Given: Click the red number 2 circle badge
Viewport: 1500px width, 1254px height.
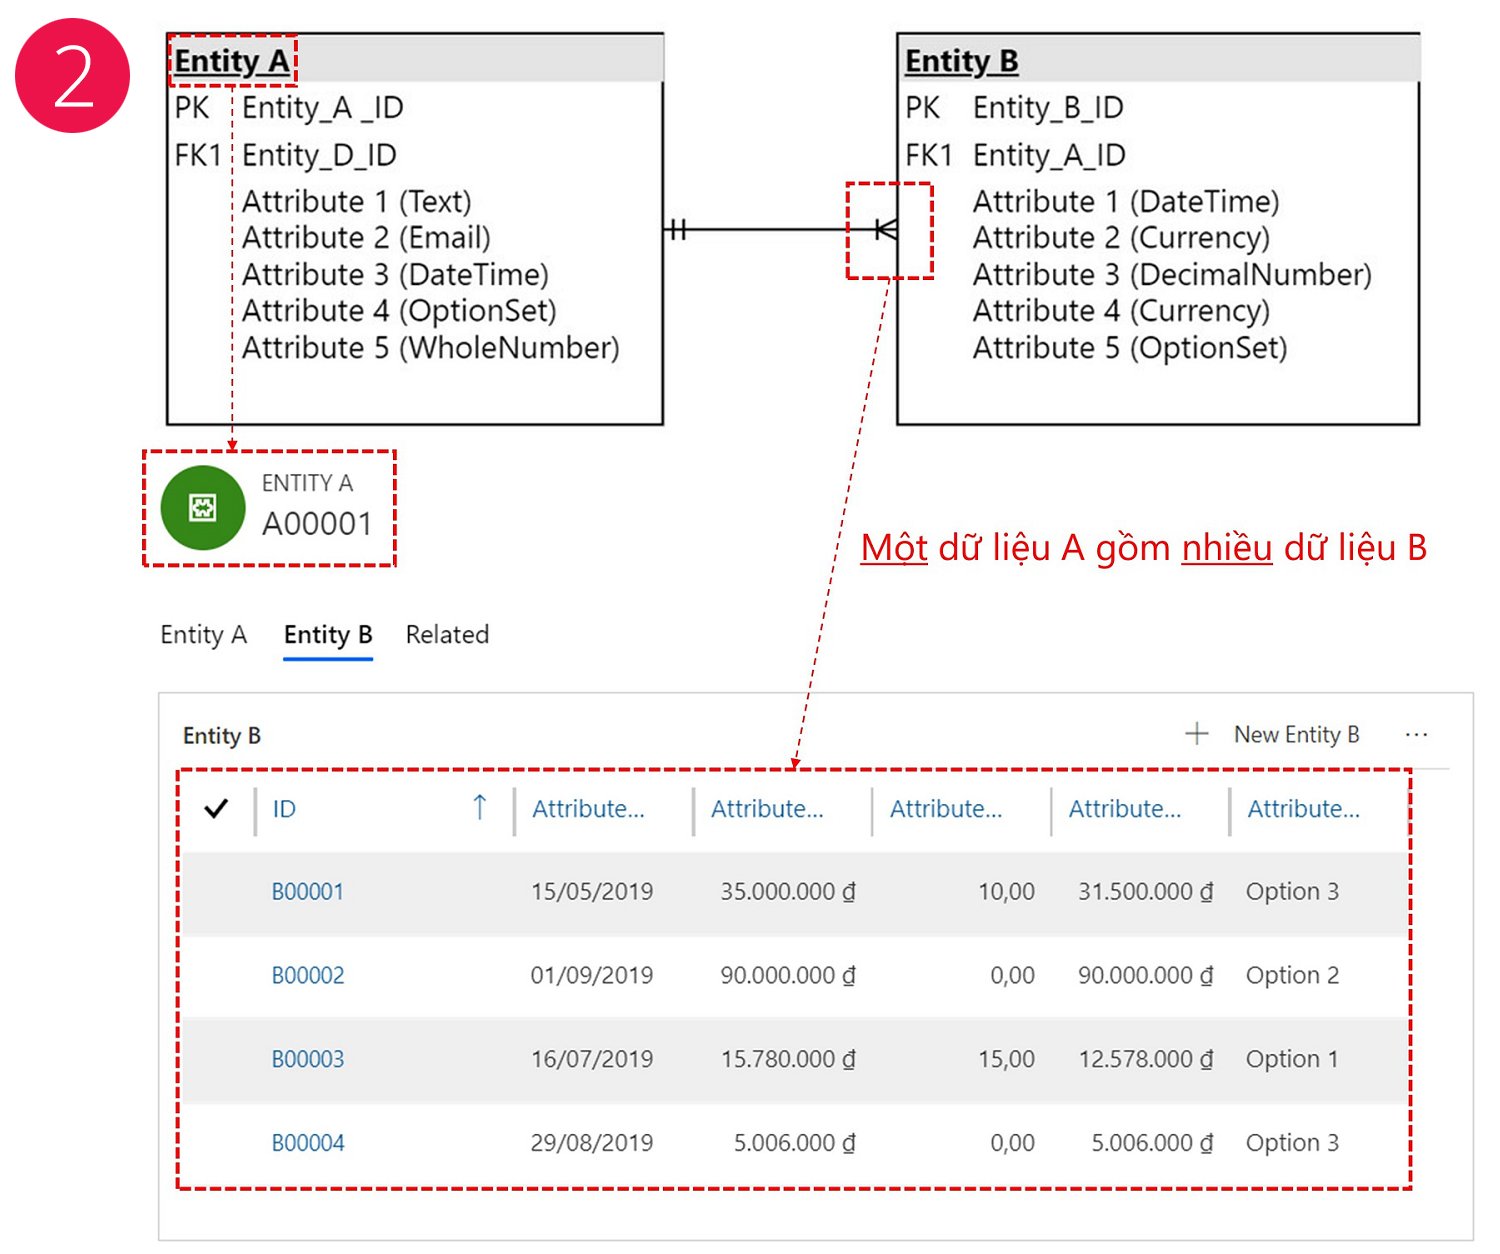Looking at the screenshot, I should click(73, 76).
